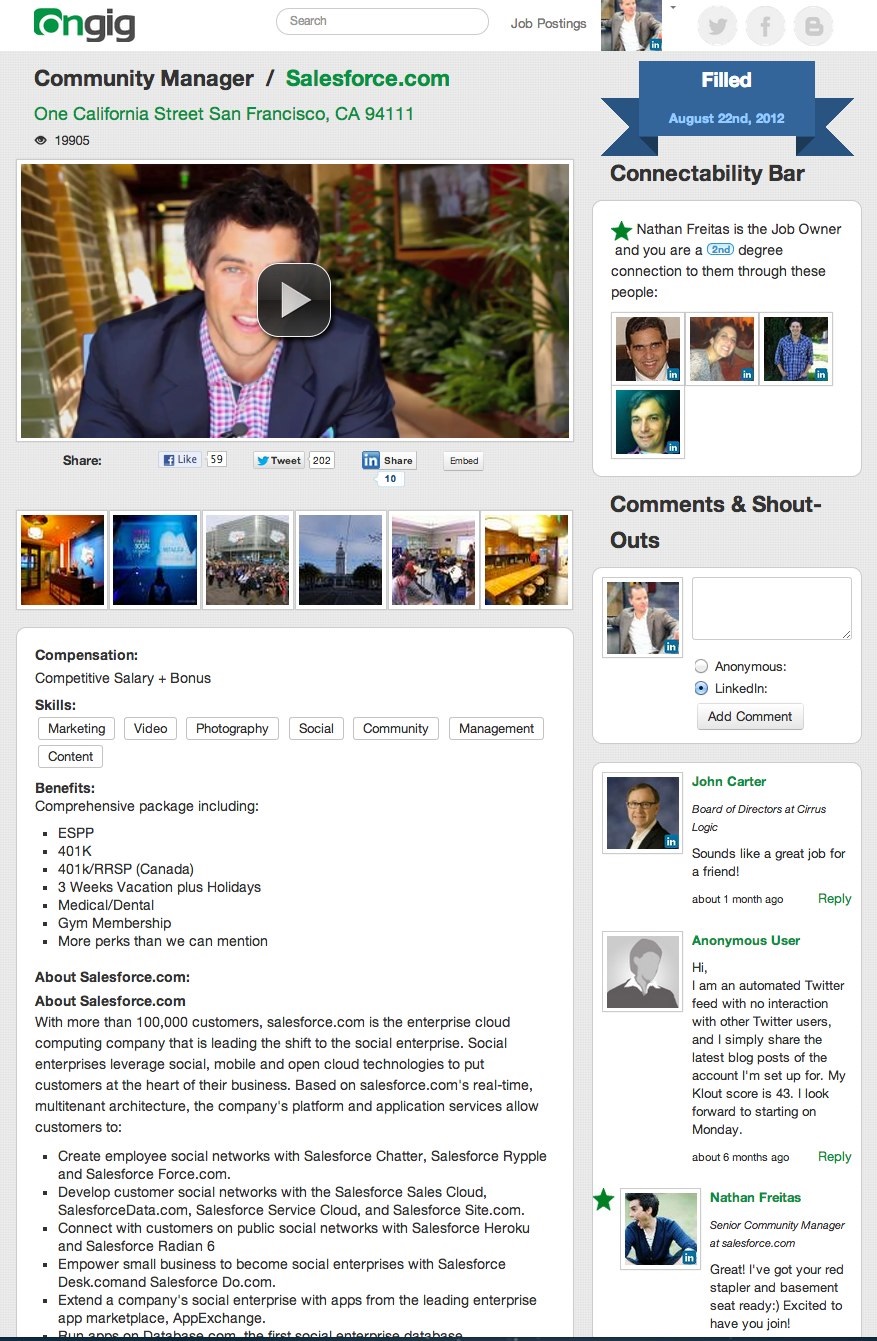
Task: Click John Carter's avatar photo
Action: (x=643, y=813)
